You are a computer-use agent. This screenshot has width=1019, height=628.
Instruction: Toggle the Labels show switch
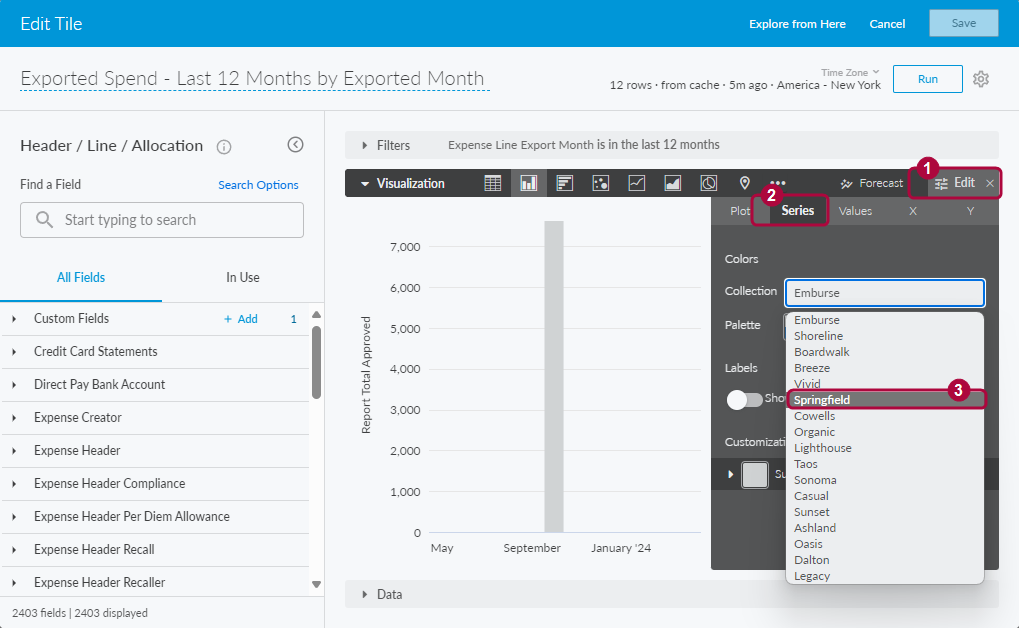tap(745, 399)
